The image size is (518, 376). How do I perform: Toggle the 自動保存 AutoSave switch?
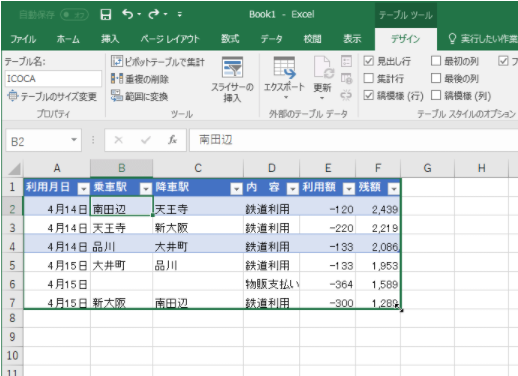pyautogui.click(x=74, y=15)
